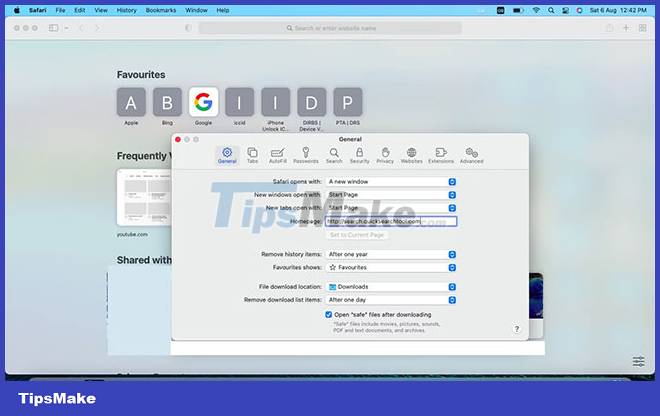This screenshot has width=660, height=416.
Task: Open the Apple favourite tile
Action: [131, 101]
